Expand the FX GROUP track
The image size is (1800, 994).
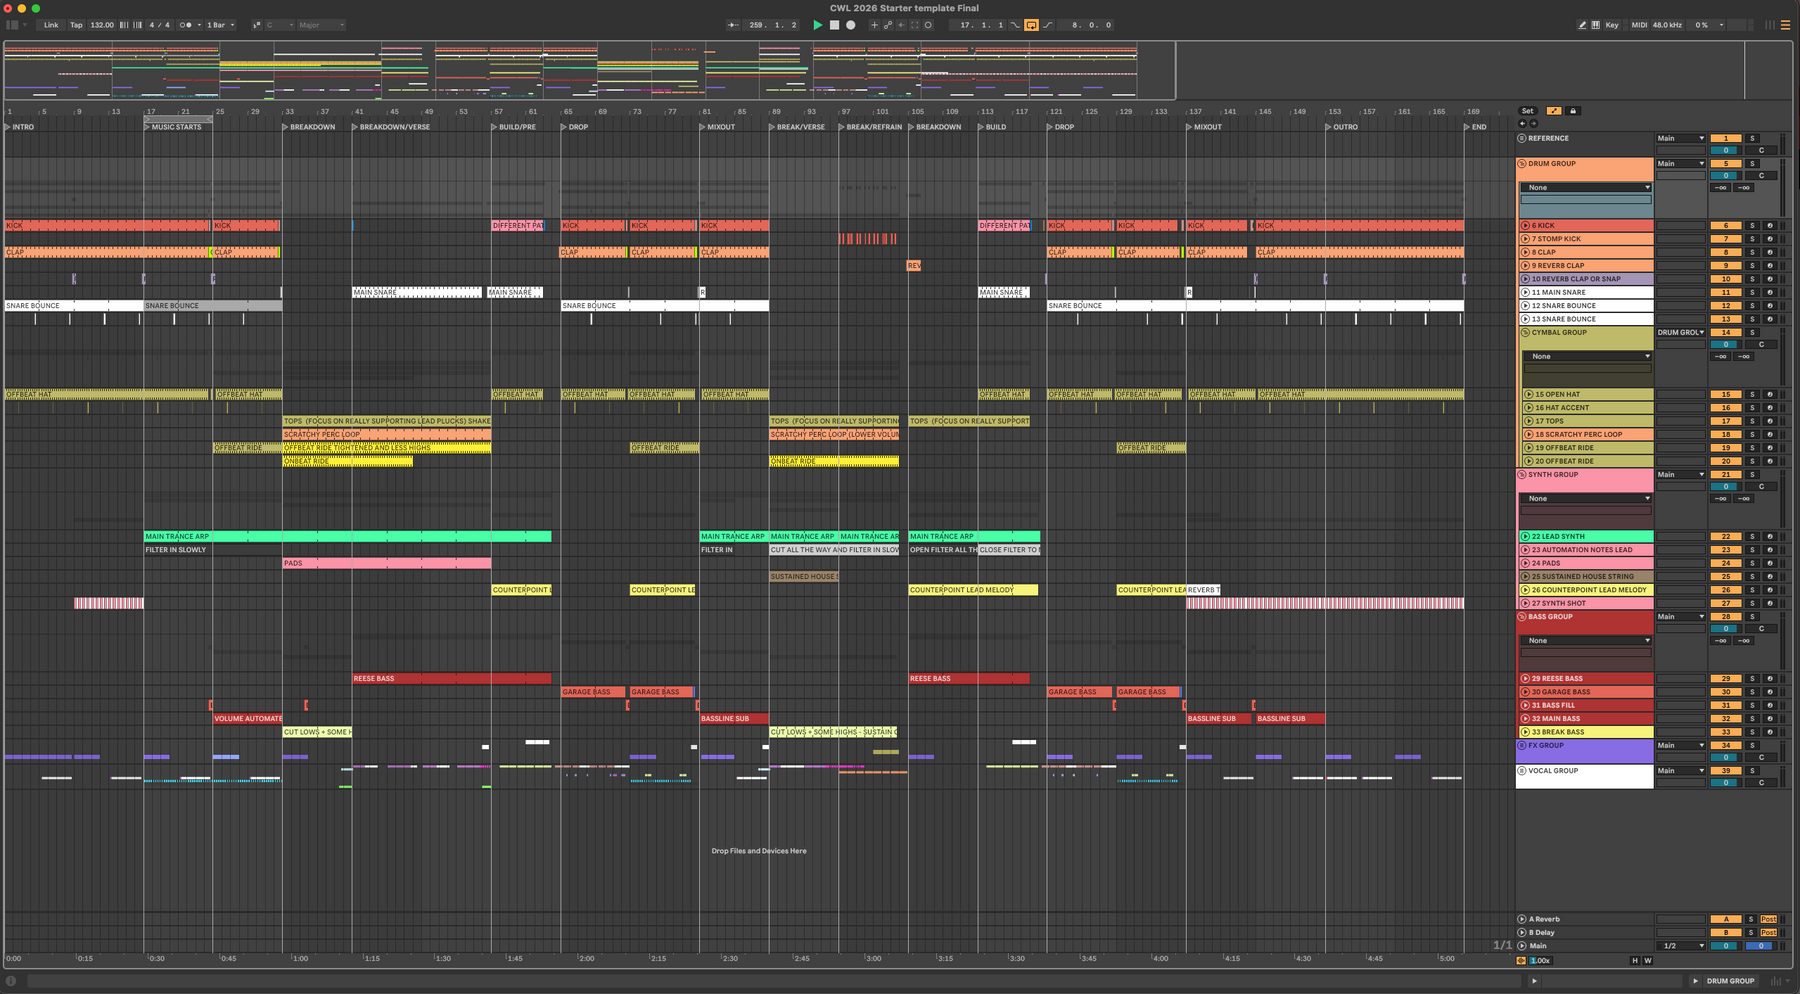tap(1522, 746)
